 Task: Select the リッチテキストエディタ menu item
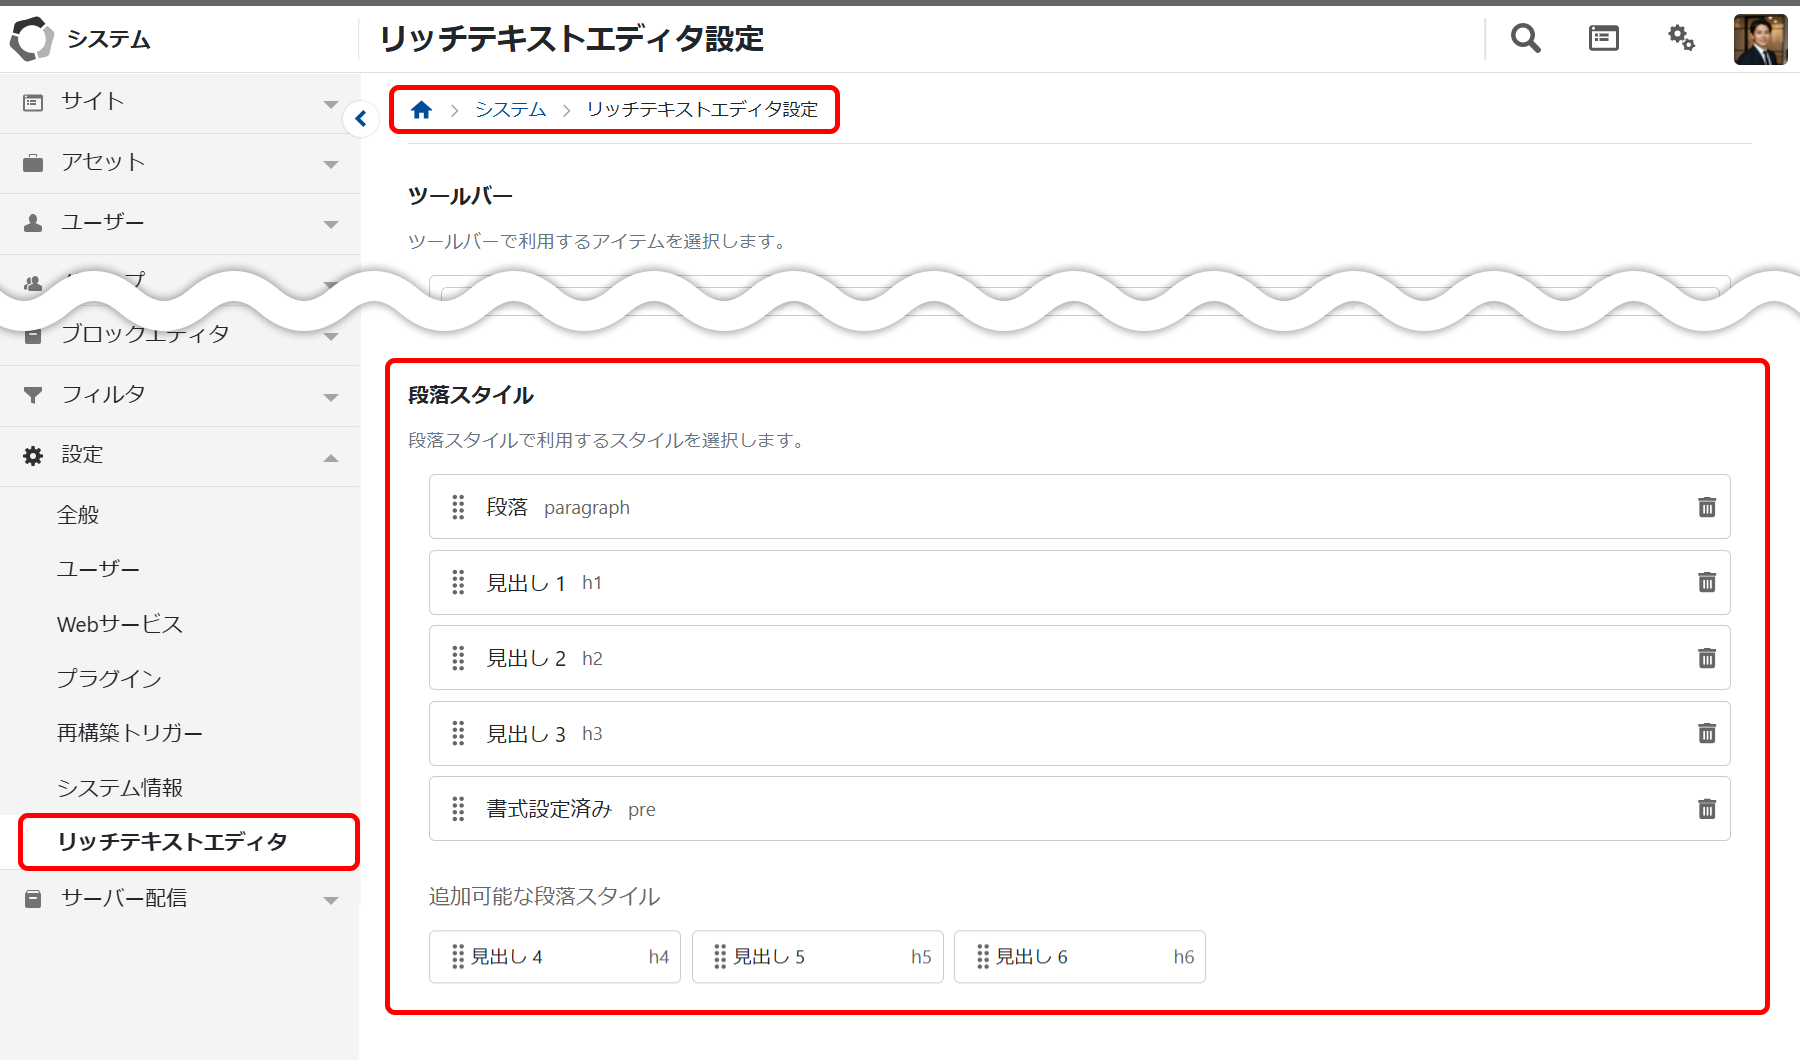pyautogui.click(x=172, y=842)
